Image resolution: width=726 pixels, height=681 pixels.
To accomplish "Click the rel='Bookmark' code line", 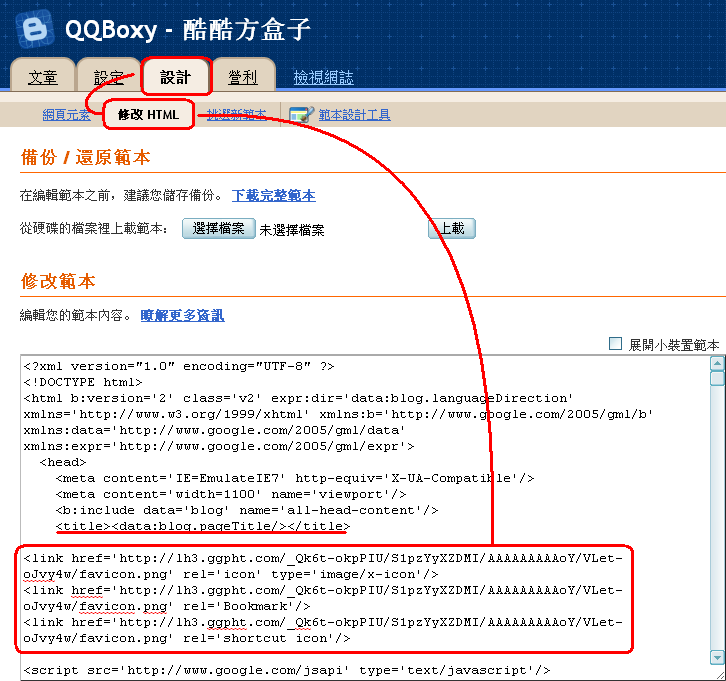I will click(x=167, y=606).
